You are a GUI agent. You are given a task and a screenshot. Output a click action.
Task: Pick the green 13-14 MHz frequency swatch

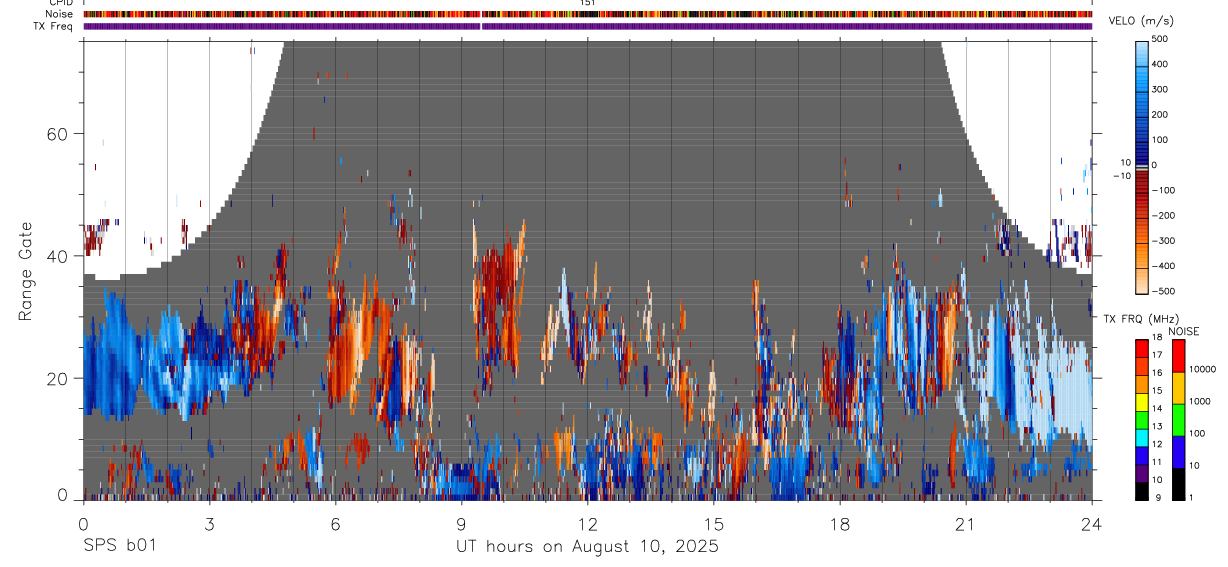click(x=1142, y=419)
